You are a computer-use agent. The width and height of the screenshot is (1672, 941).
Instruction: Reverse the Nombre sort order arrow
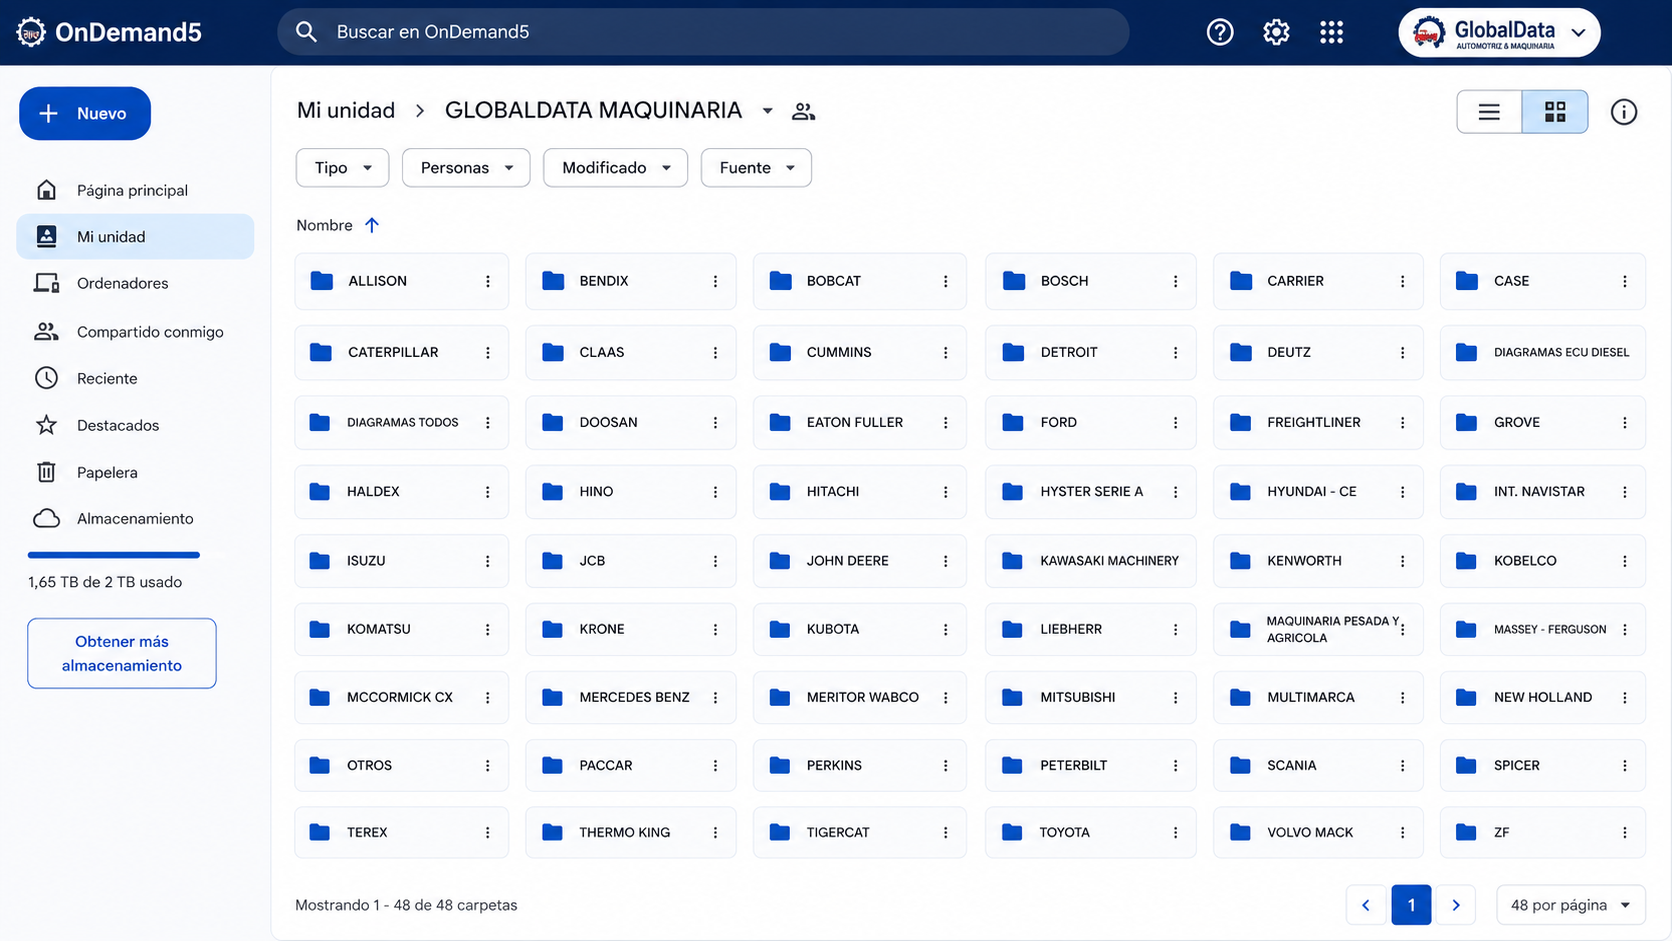372,225
